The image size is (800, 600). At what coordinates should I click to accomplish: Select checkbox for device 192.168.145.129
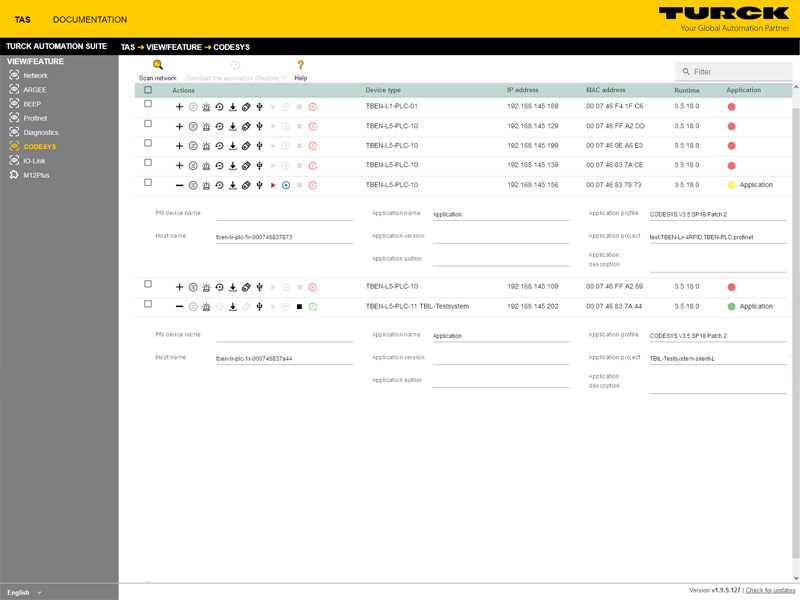(148, 123)
